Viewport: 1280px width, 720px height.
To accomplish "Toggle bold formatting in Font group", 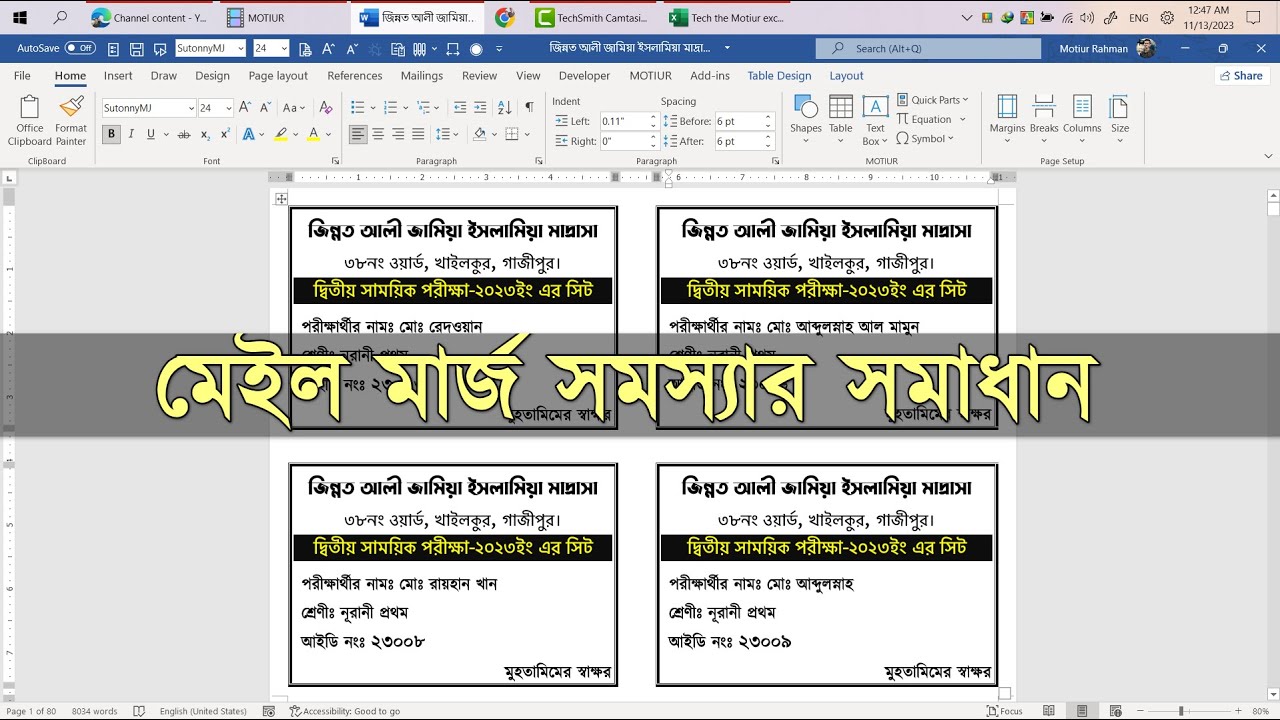I will coord(111,134).
